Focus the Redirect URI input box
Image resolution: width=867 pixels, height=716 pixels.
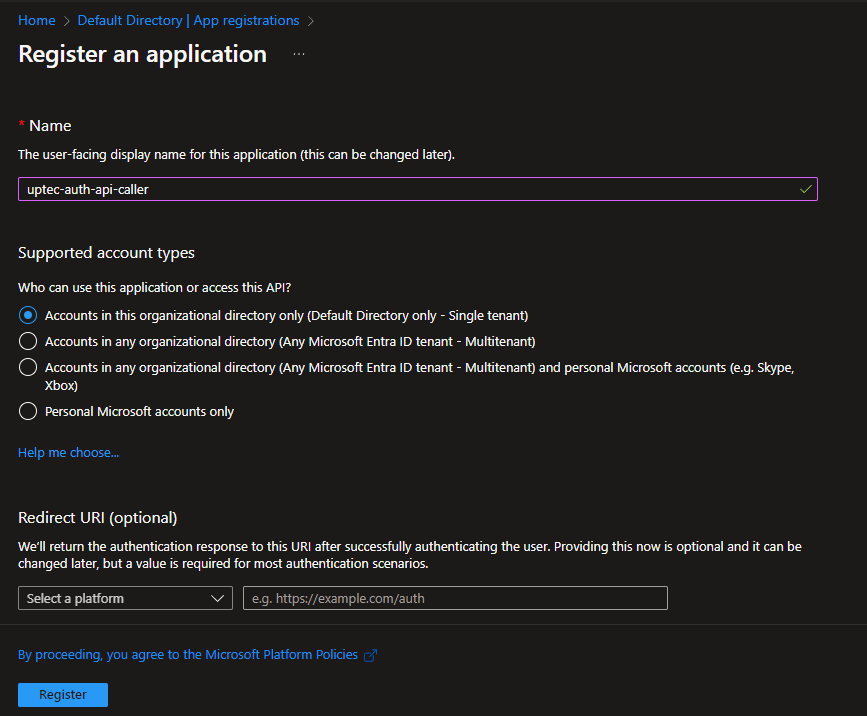pos(455,598)
